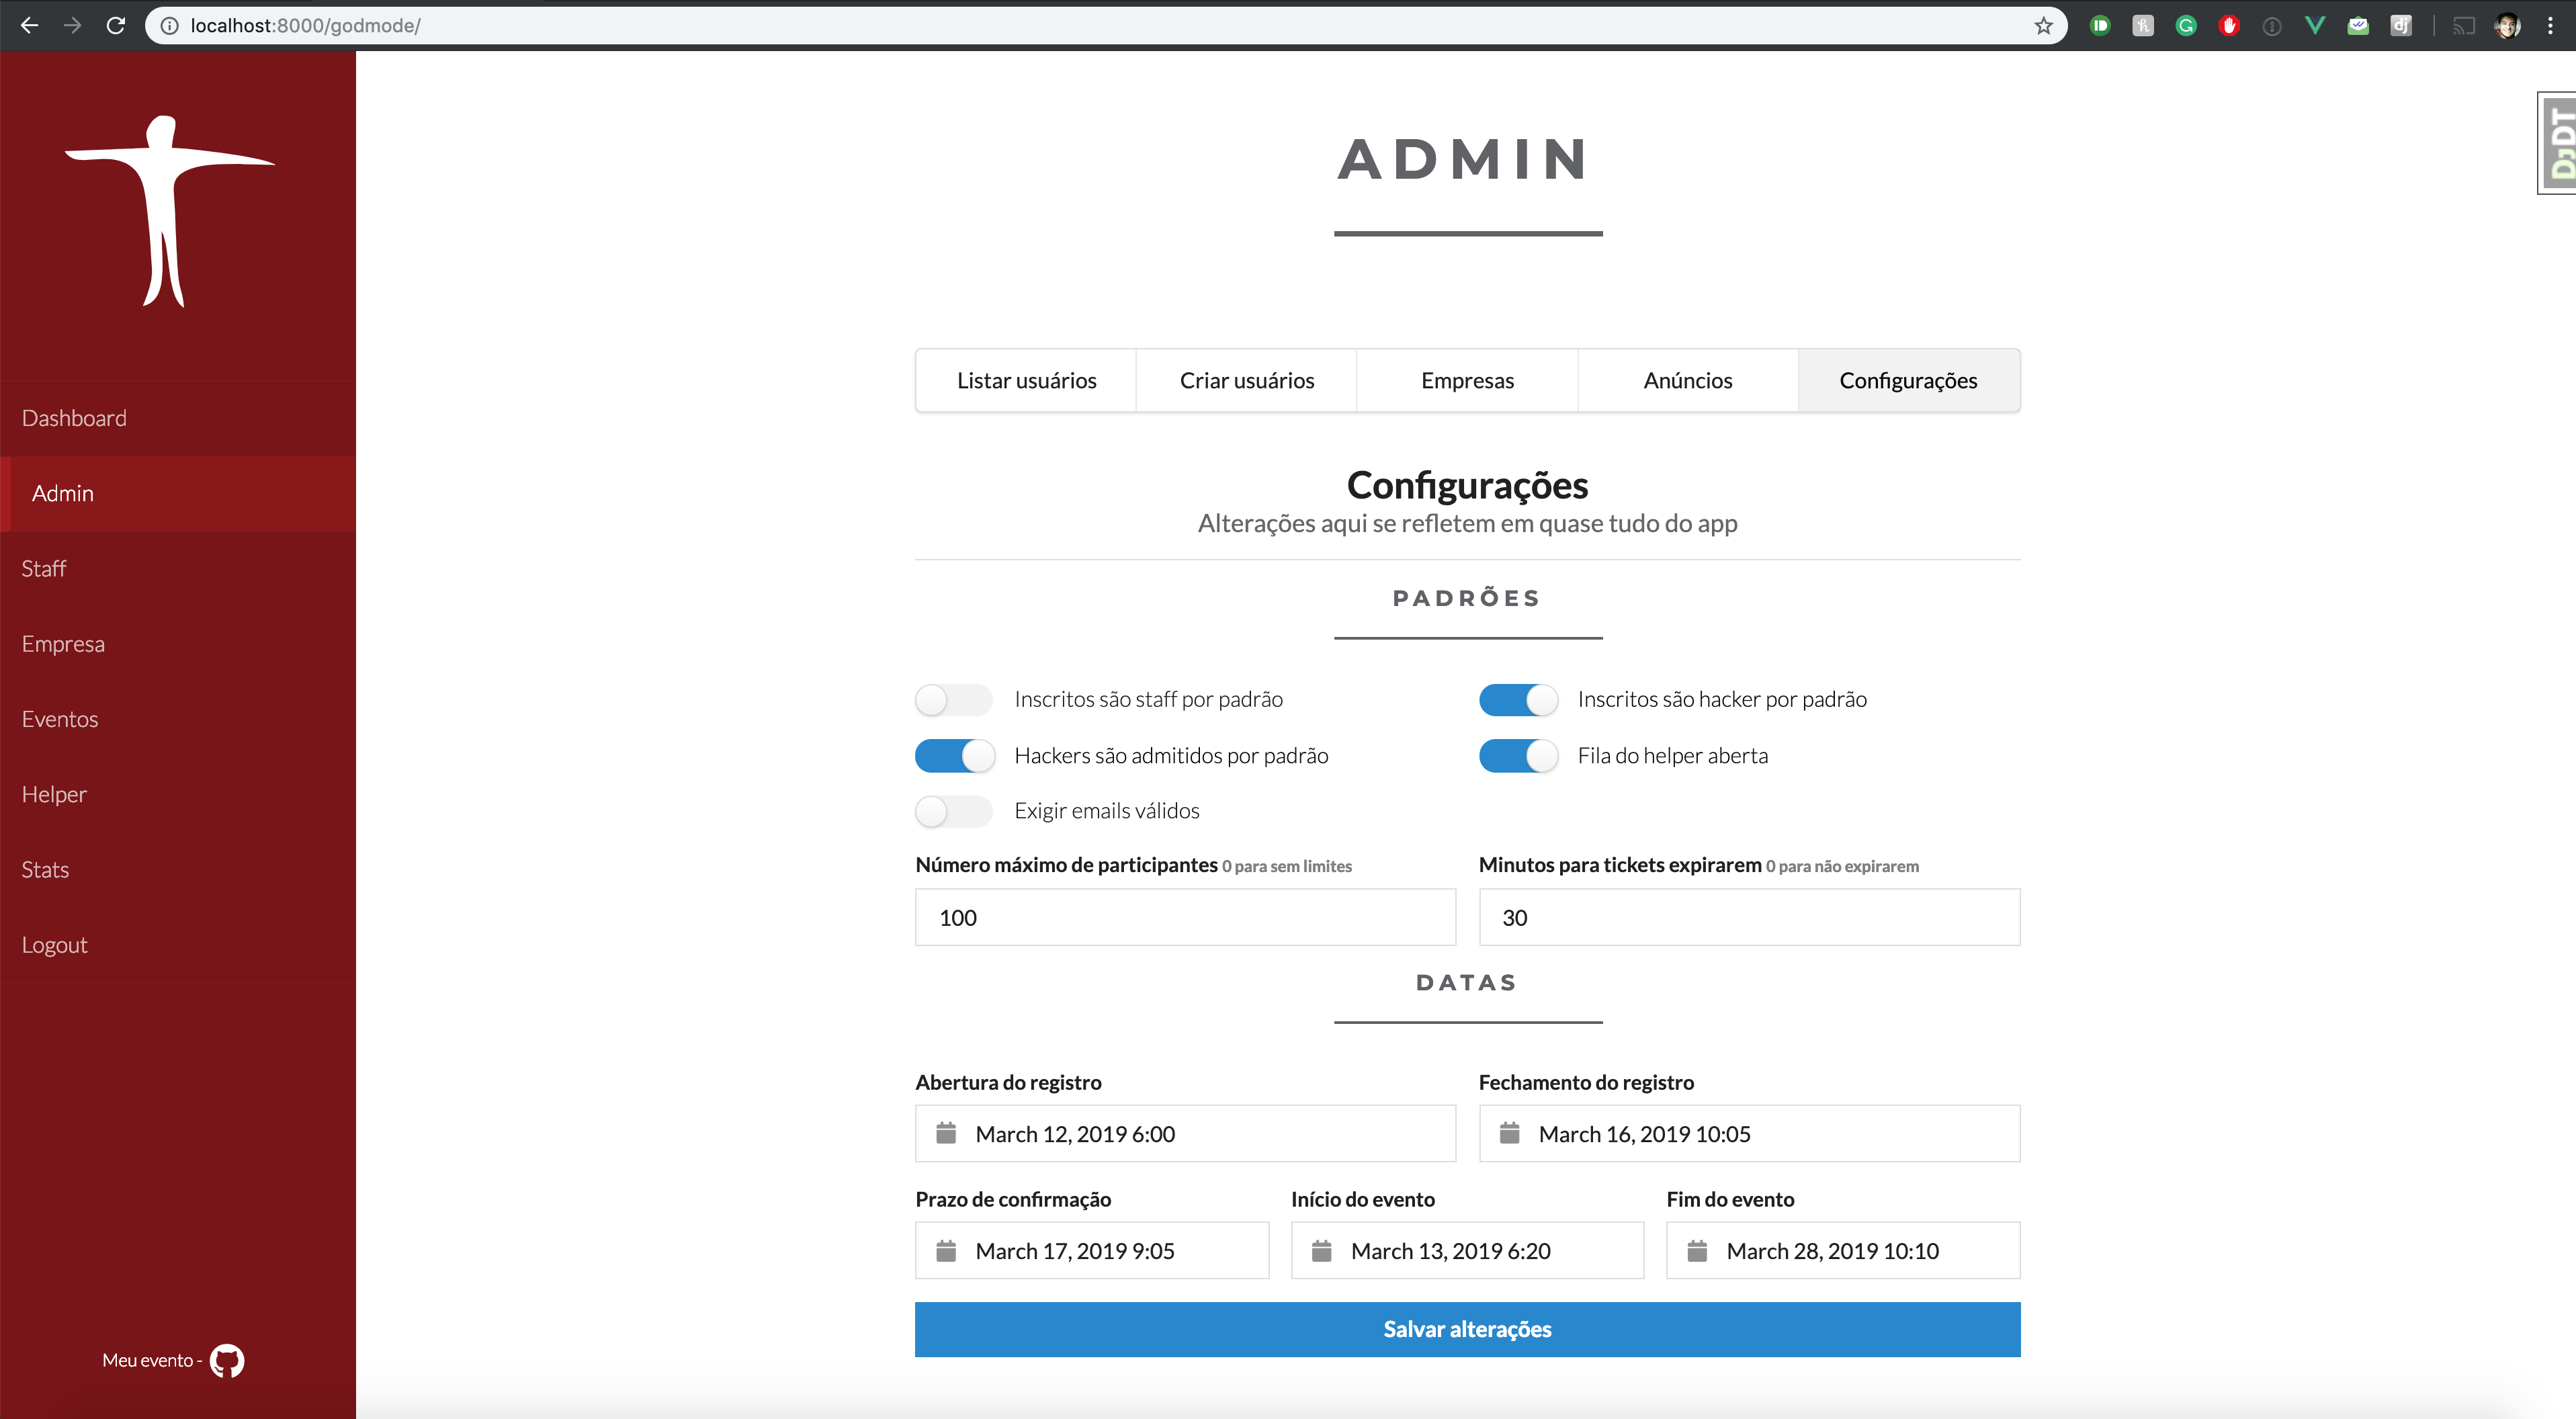2576x1419 pixels.
Task: Go to Stats in the sidebar
Action: [46, 869]
